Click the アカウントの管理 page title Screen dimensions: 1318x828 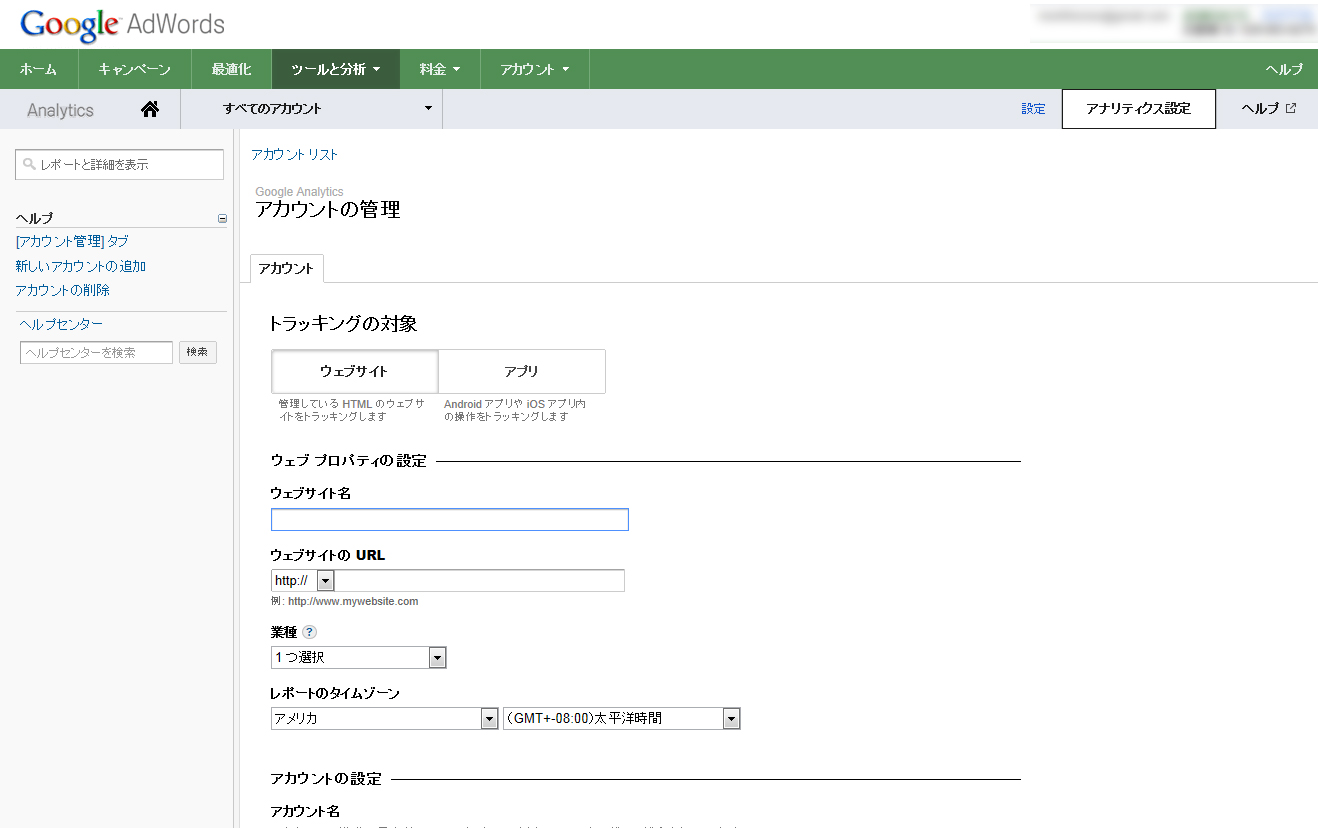coord(328,210)
